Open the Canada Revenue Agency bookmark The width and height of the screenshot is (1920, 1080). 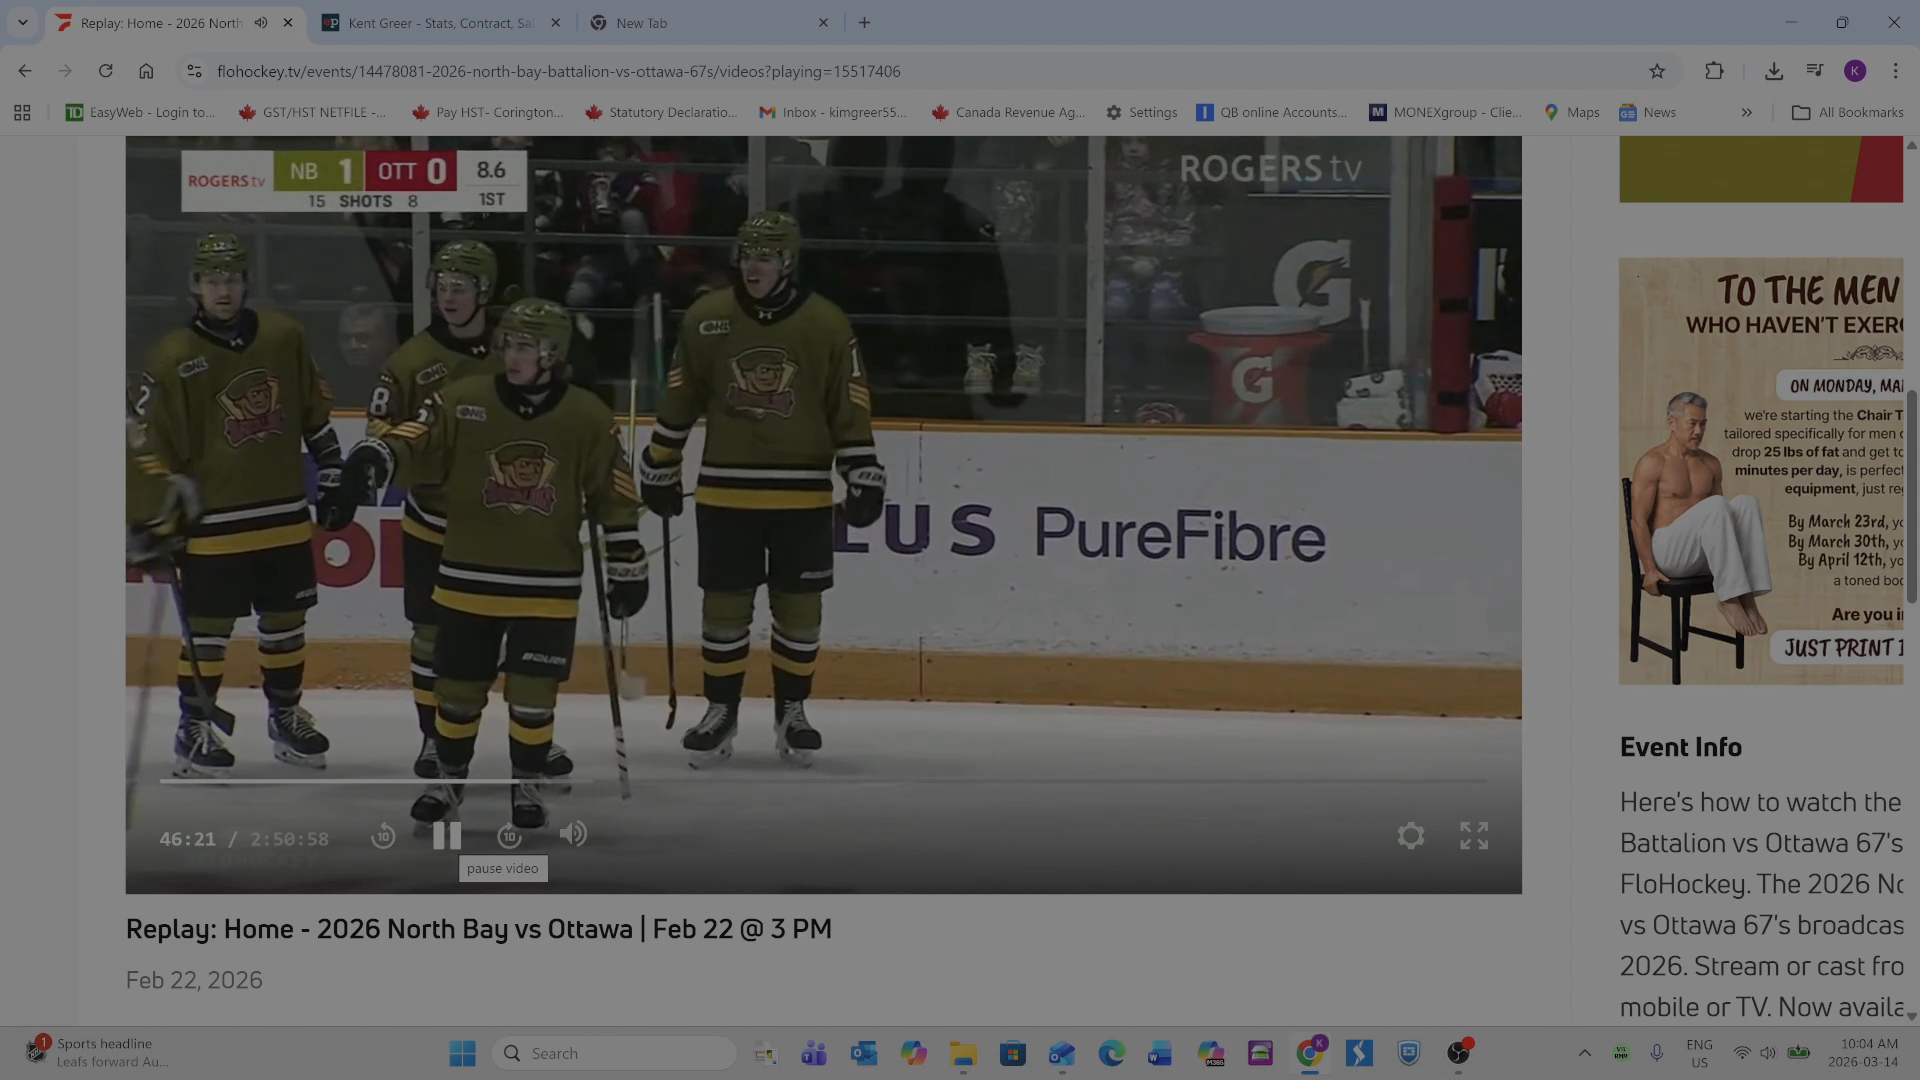click(1007, 112)
